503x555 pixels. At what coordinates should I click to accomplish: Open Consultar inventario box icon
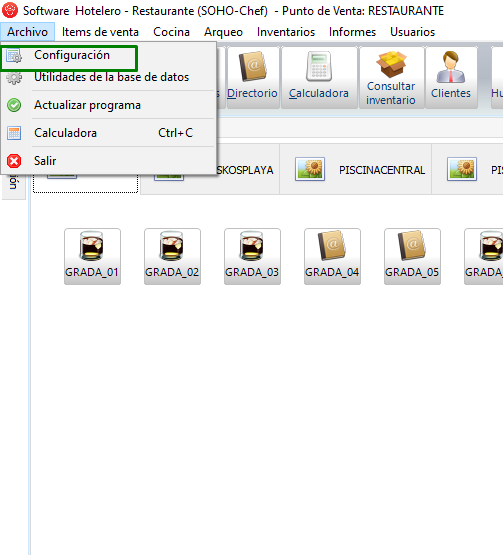pyautogui.click(x=391, y=77)
